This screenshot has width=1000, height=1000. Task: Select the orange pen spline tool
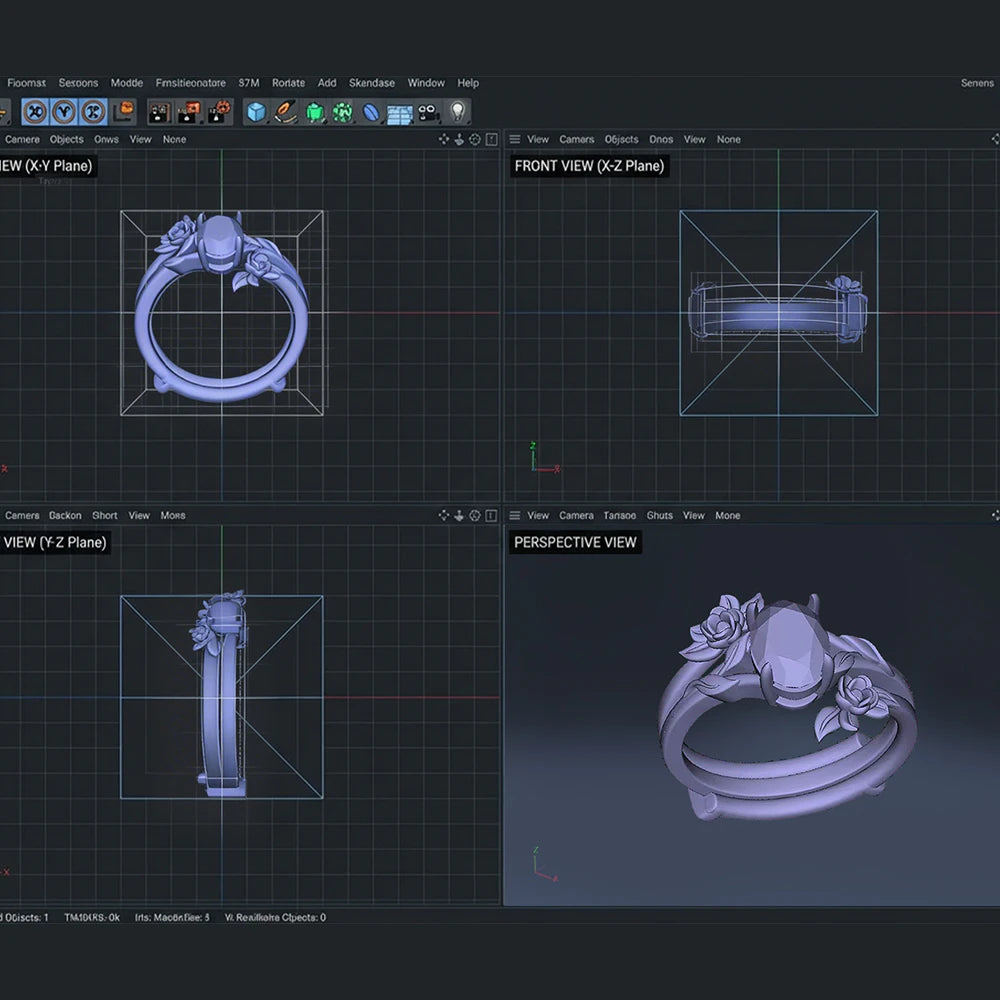tap(286, 112)
